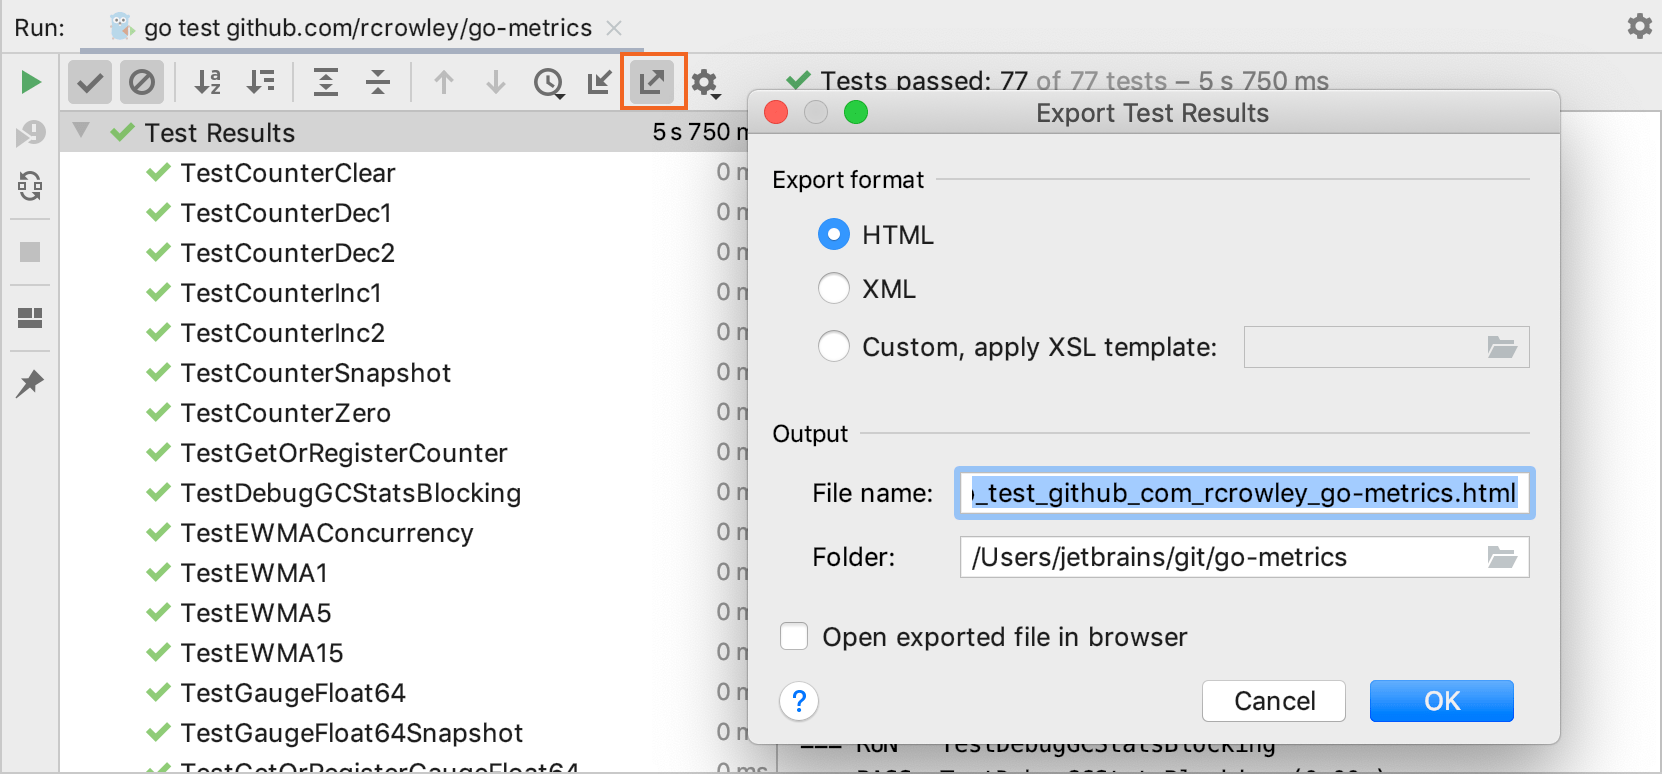
Task: Import test results icon
Action: tap(600, 82)
